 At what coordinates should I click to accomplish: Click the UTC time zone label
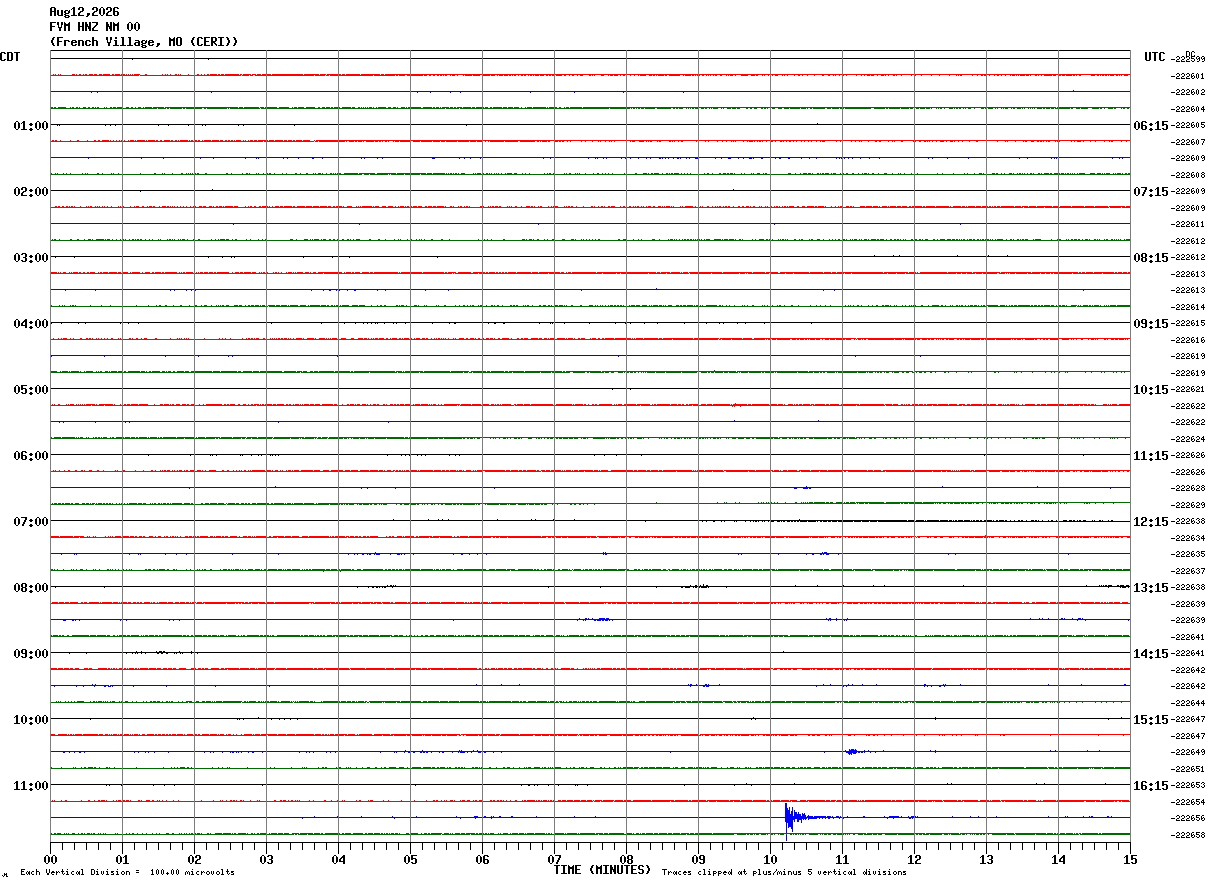(x=1155, y=57)
